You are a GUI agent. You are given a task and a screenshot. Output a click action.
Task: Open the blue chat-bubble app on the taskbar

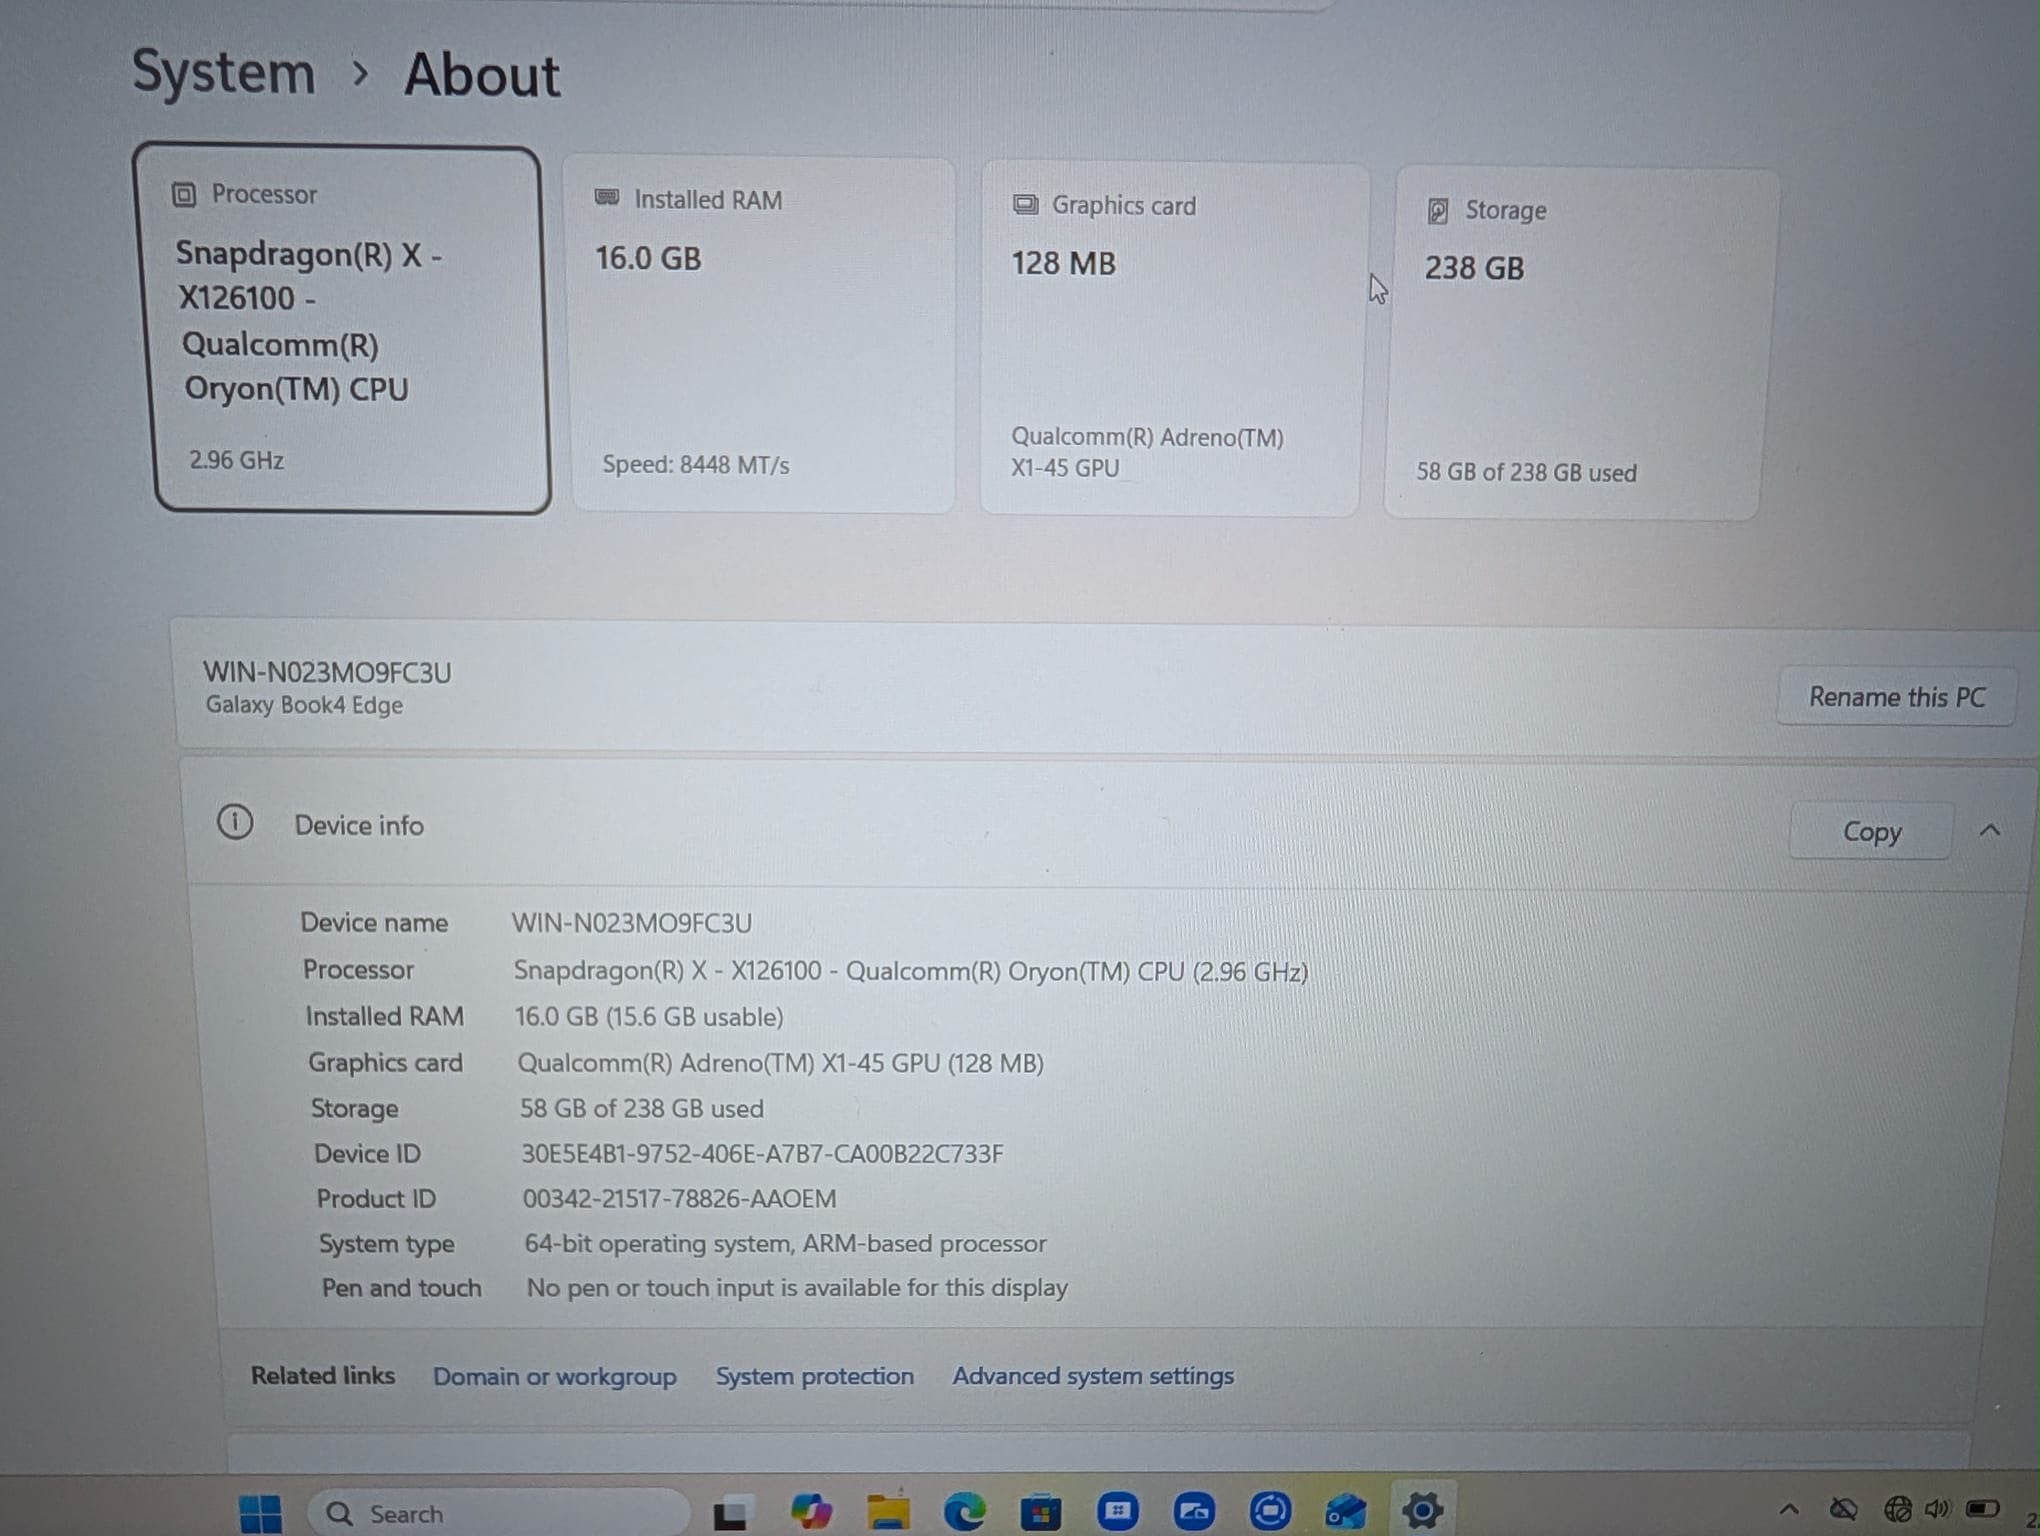pyautogui.click(x=1117, y=1511)
